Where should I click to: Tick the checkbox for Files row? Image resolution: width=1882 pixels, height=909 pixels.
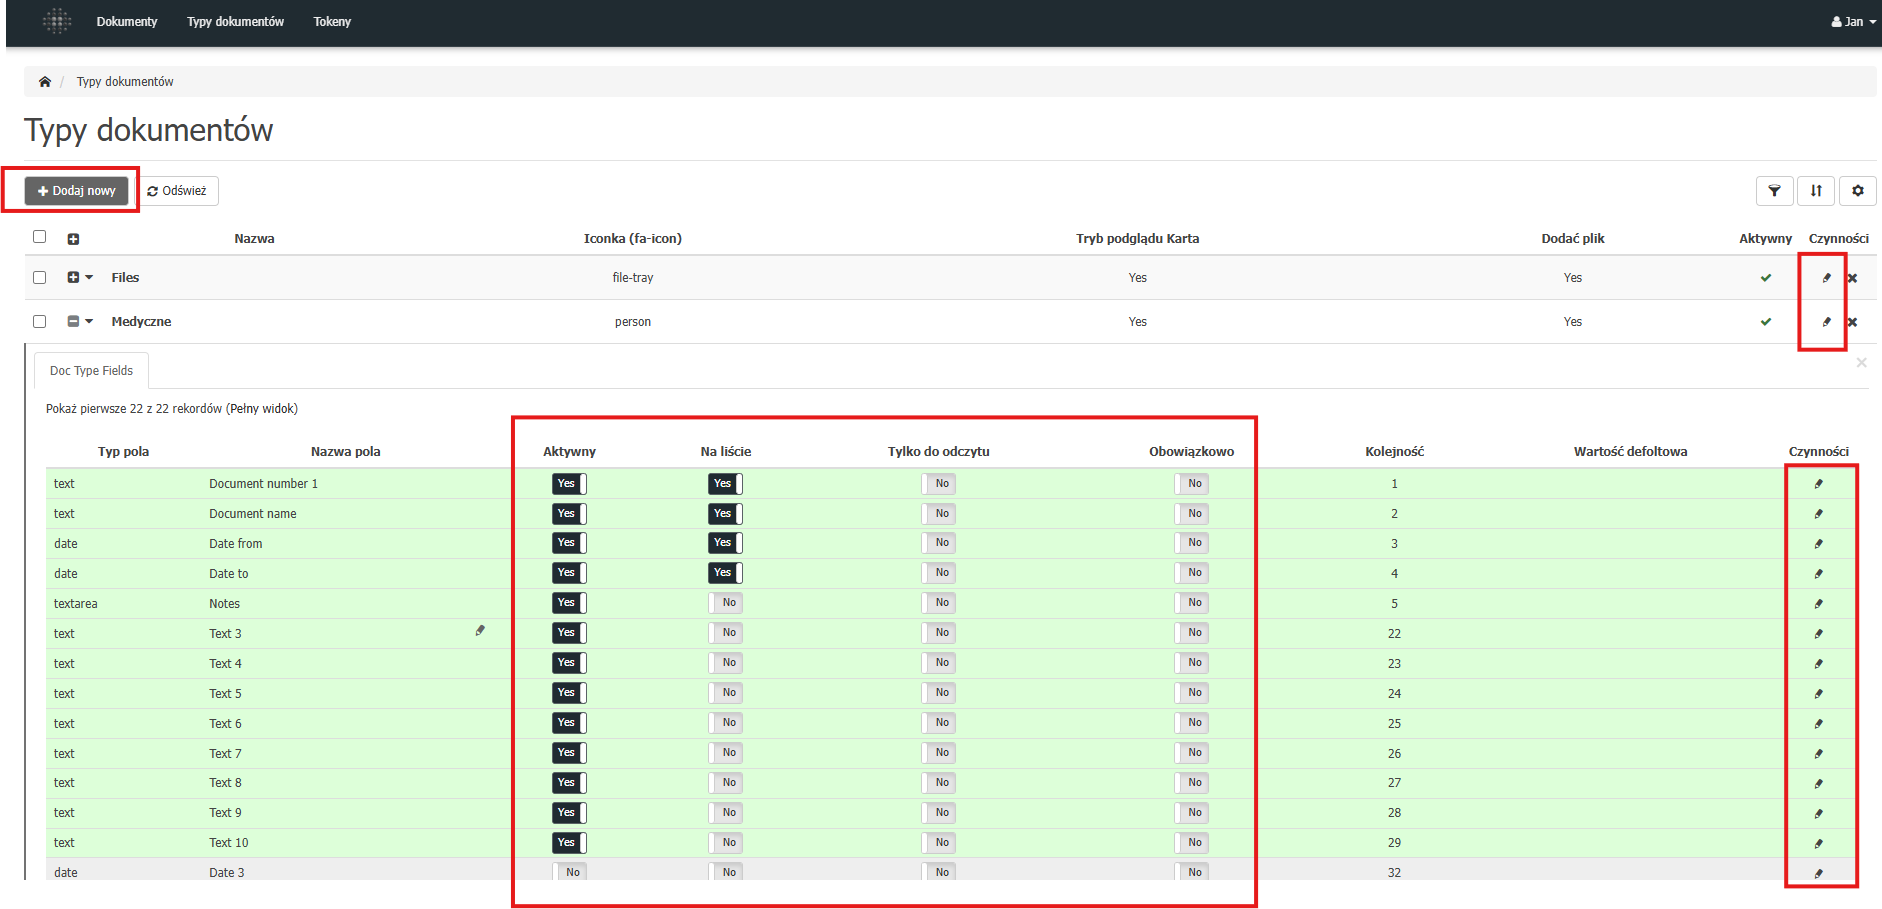tap(40, 278)
